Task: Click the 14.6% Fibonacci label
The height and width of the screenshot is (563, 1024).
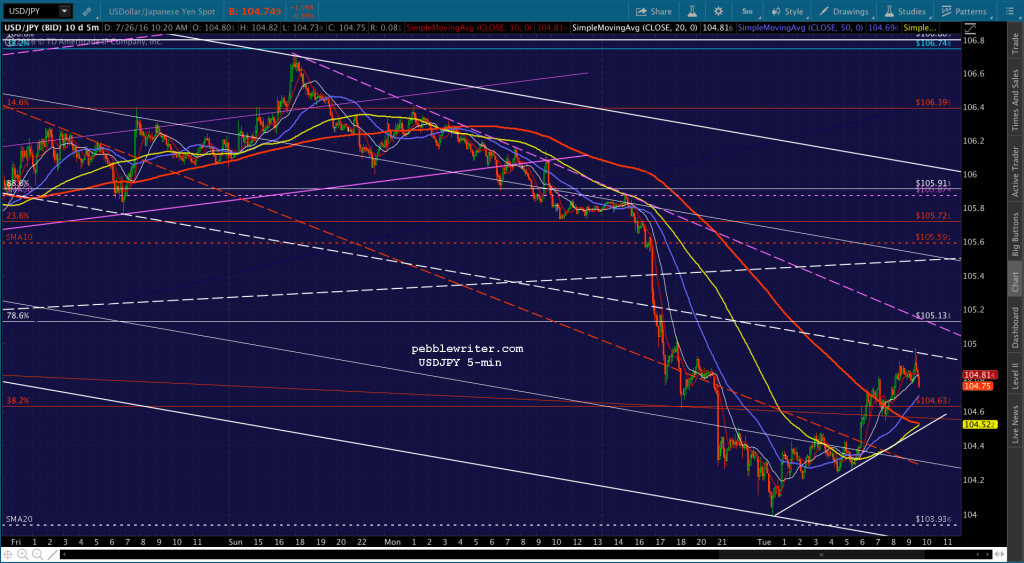Action: pyautogui.click(x=18, y=103)
